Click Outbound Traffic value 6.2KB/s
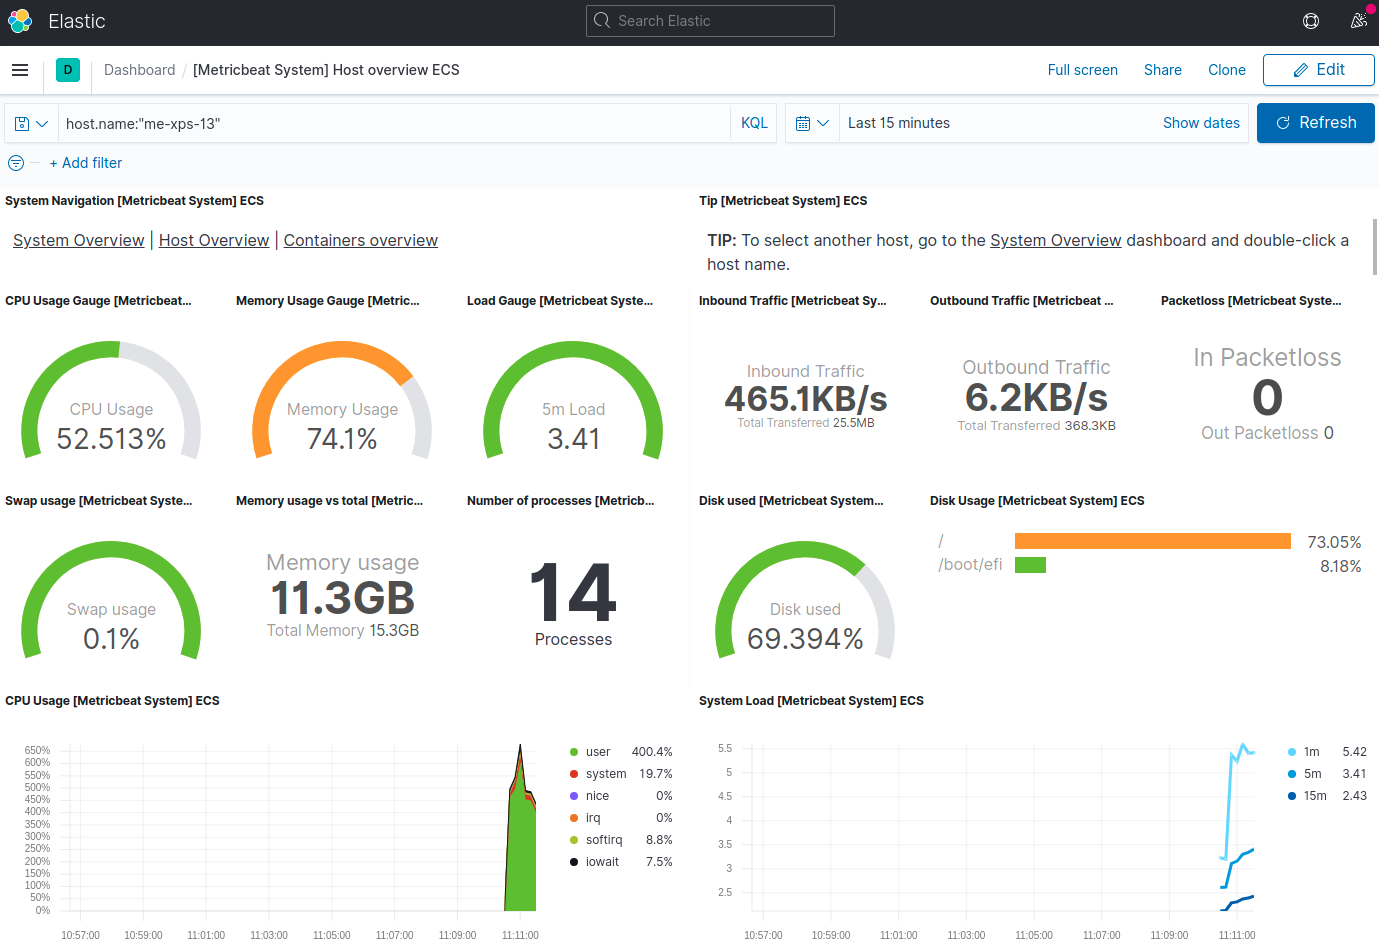Image resolution: width=1379 pixels, height=942 pixels. click(x=1037, y=397)
